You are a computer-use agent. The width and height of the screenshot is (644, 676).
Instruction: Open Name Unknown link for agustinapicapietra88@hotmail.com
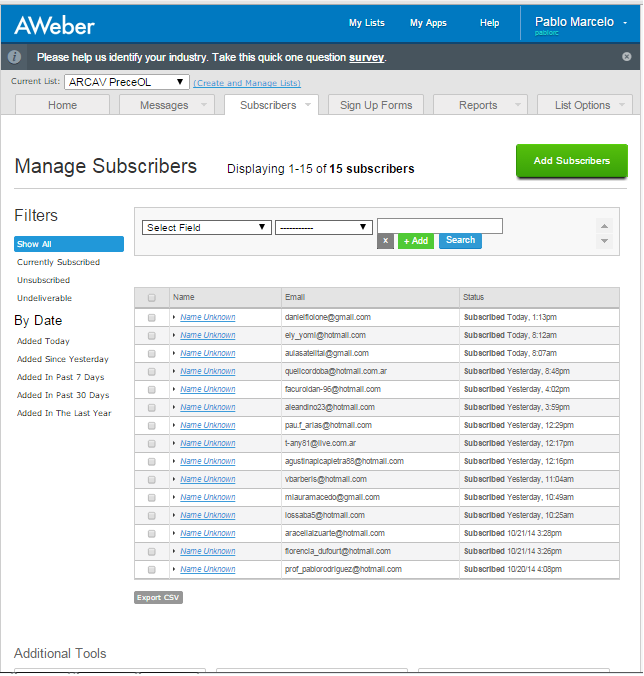point(208,461)
